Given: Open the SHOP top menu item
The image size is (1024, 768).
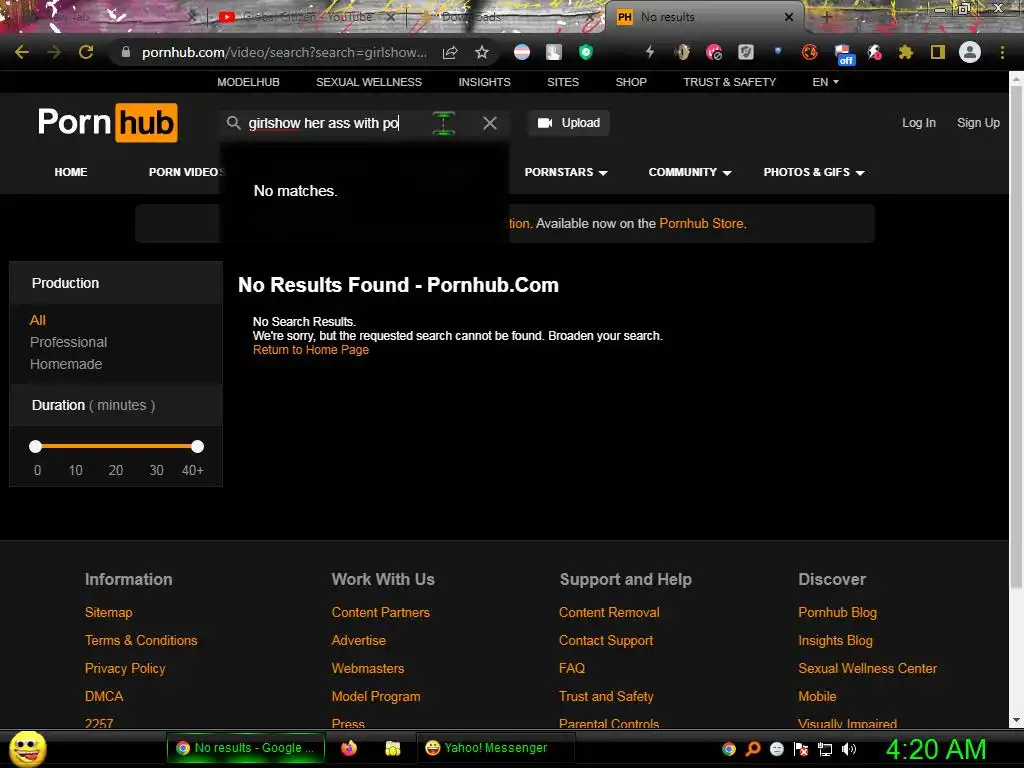Looking at the screenshot, I should coord(631,82).
